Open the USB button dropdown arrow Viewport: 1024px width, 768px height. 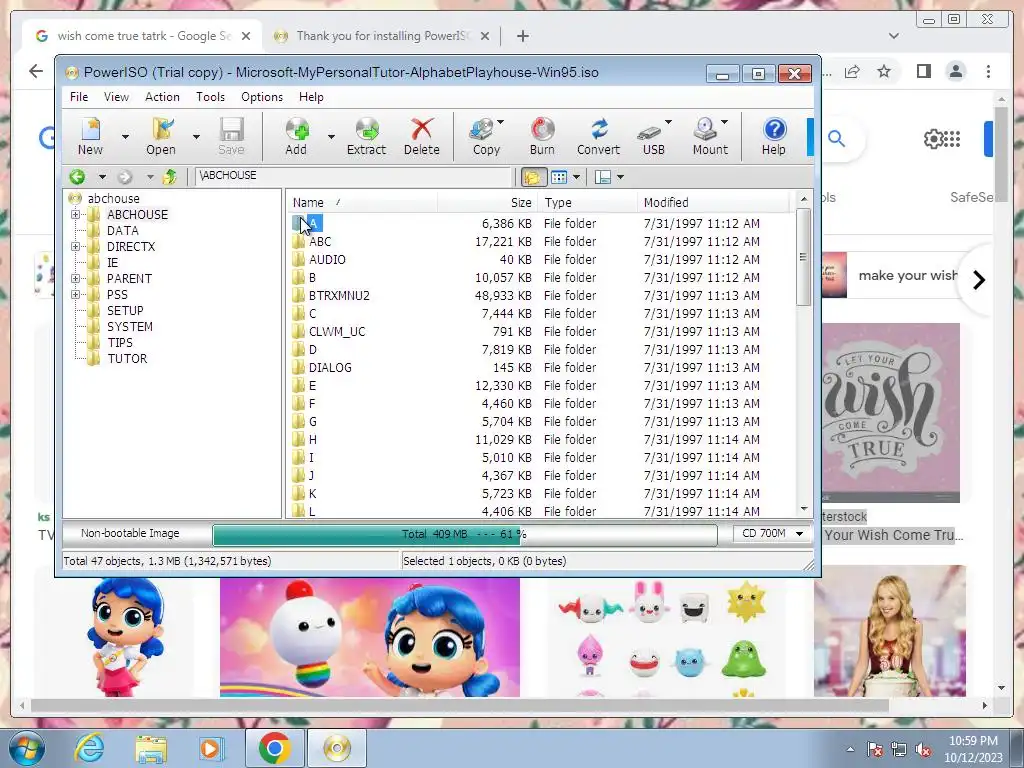pyautogui.click(x=668, y=122)
